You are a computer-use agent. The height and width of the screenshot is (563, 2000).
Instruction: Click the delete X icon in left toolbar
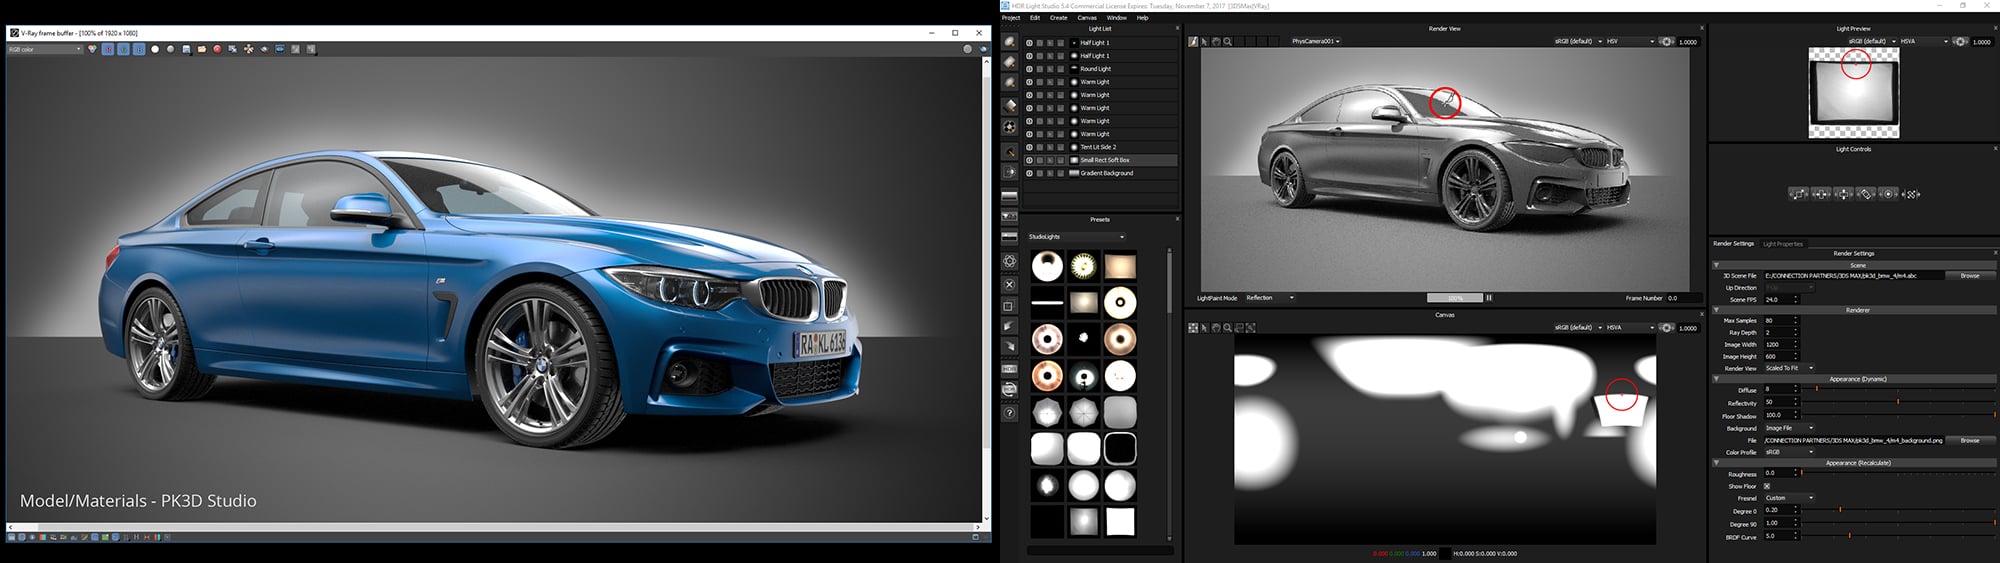[x=1009, y=284]
